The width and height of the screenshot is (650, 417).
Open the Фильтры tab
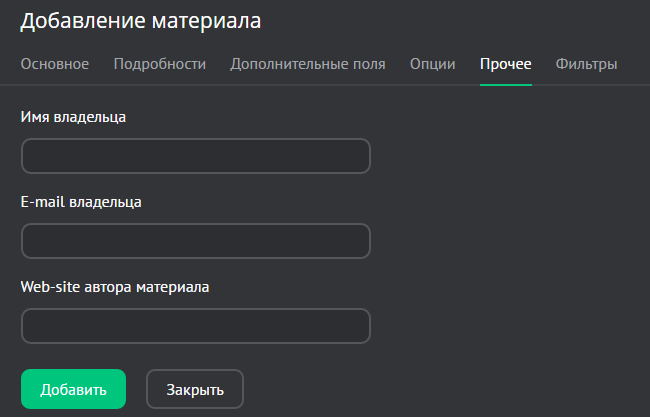click(x=586, y=64)
